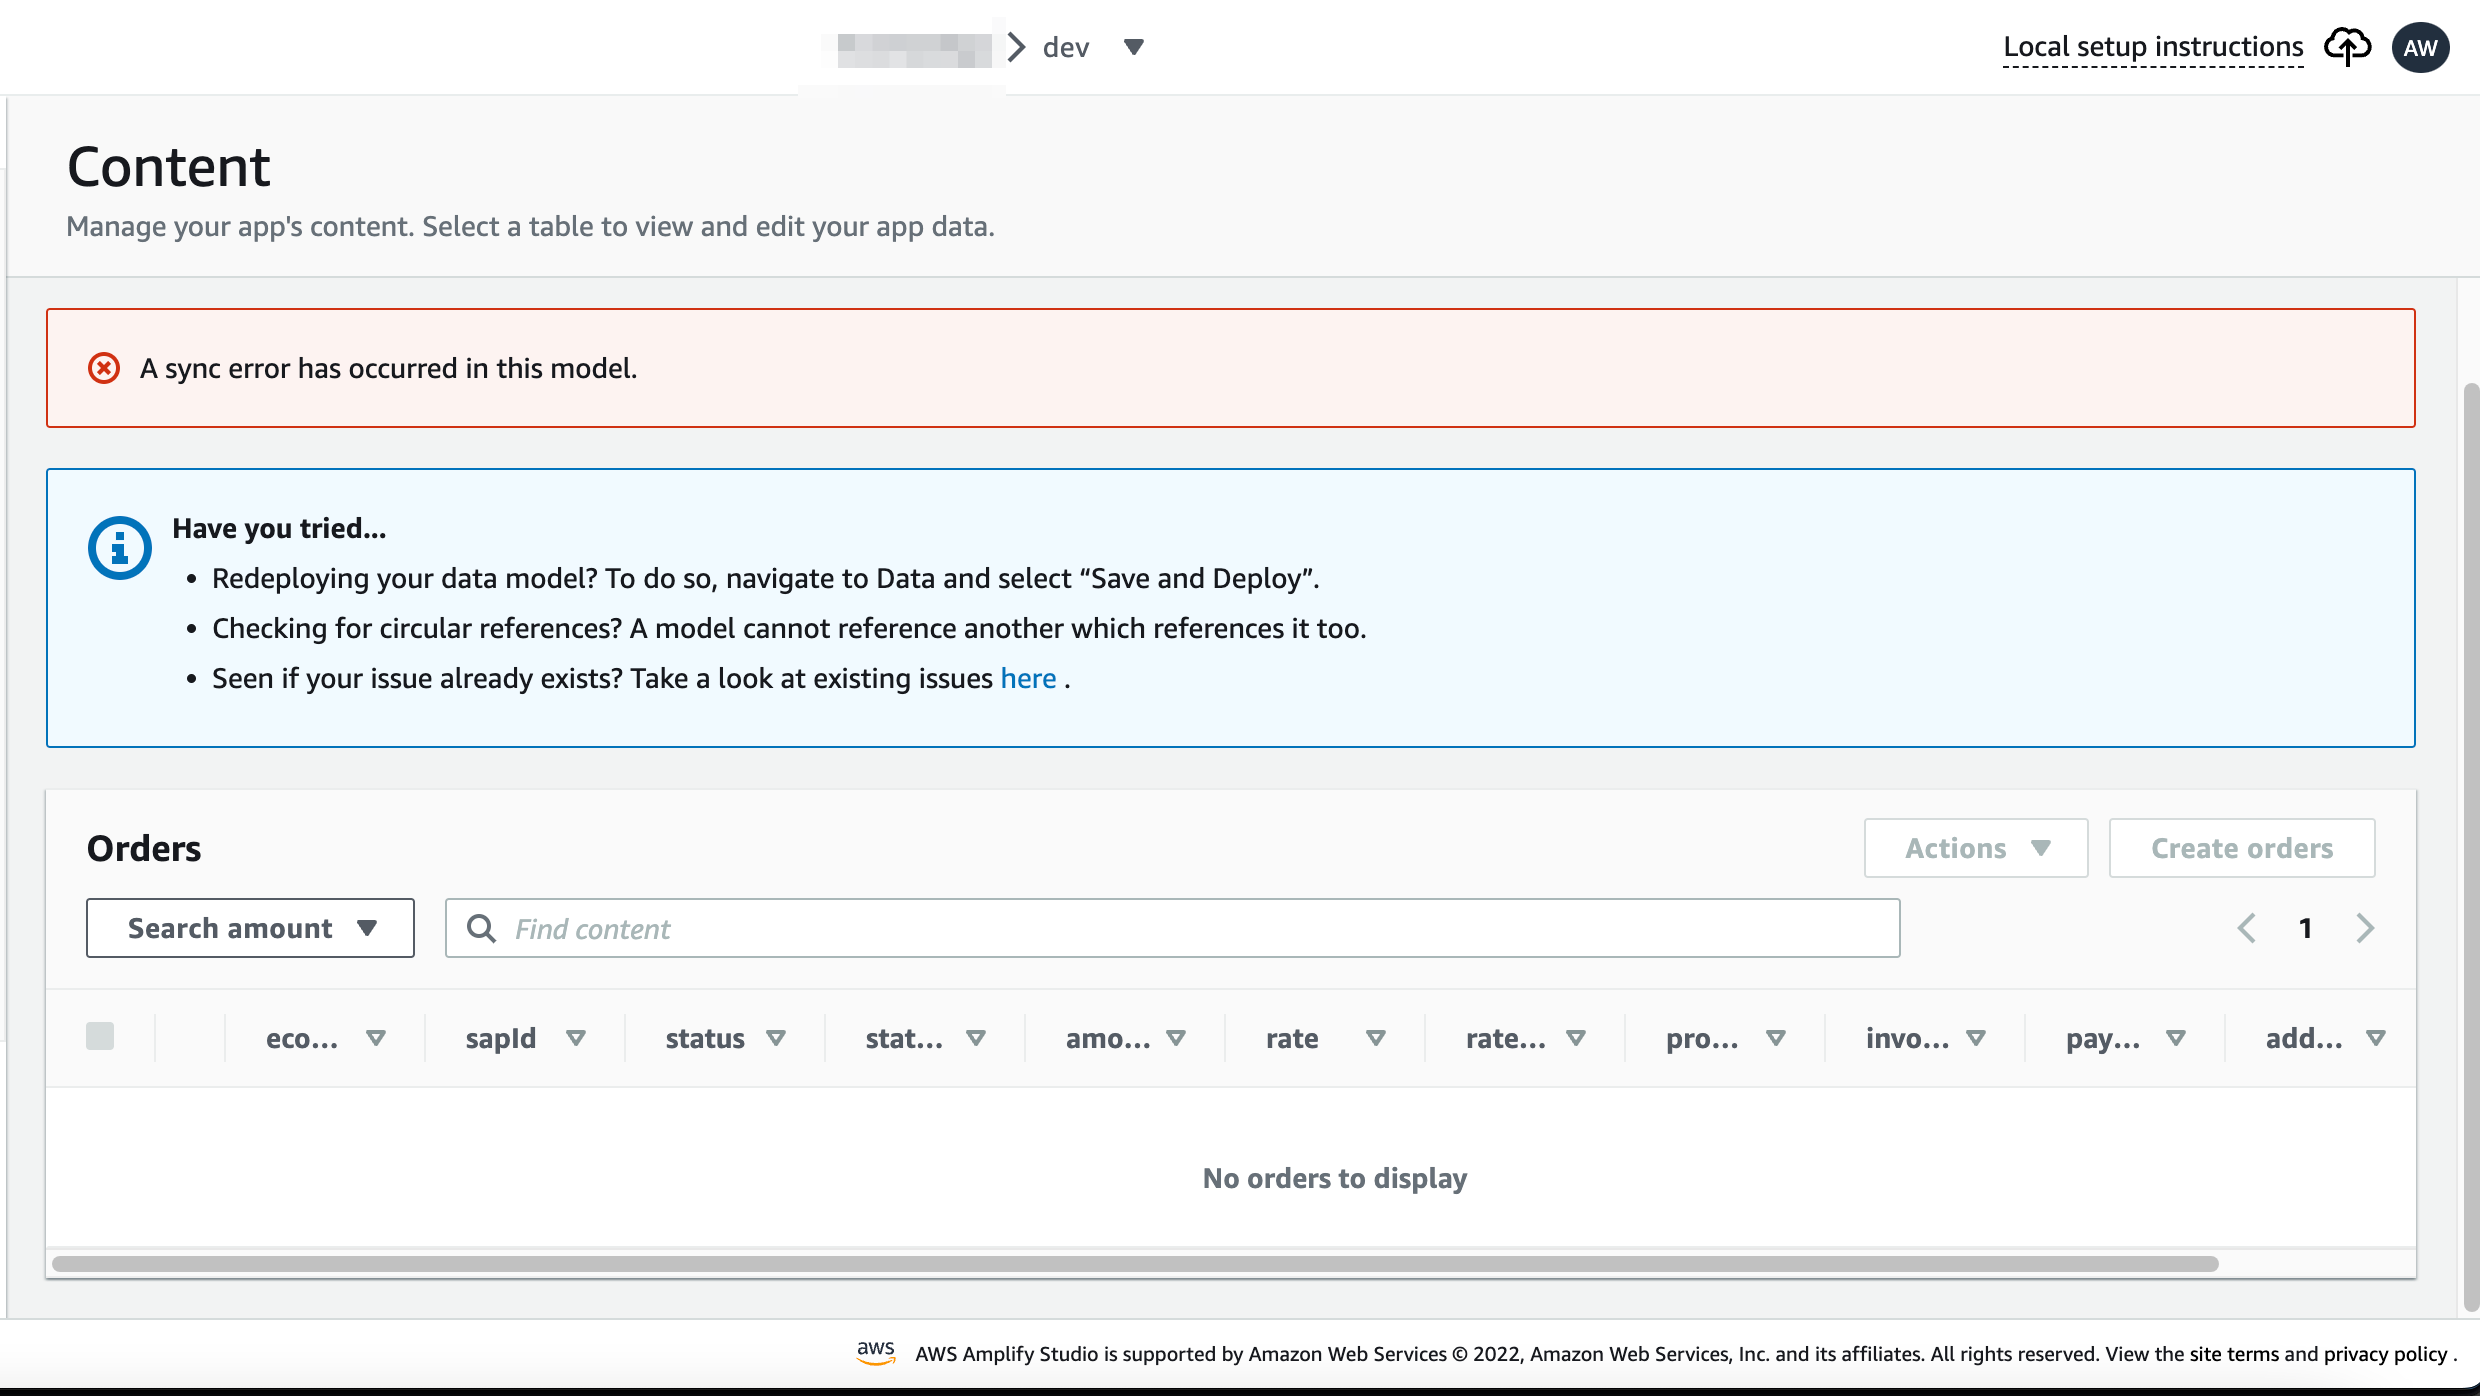Go to previous page with left chevron icon

point(2247,928)
